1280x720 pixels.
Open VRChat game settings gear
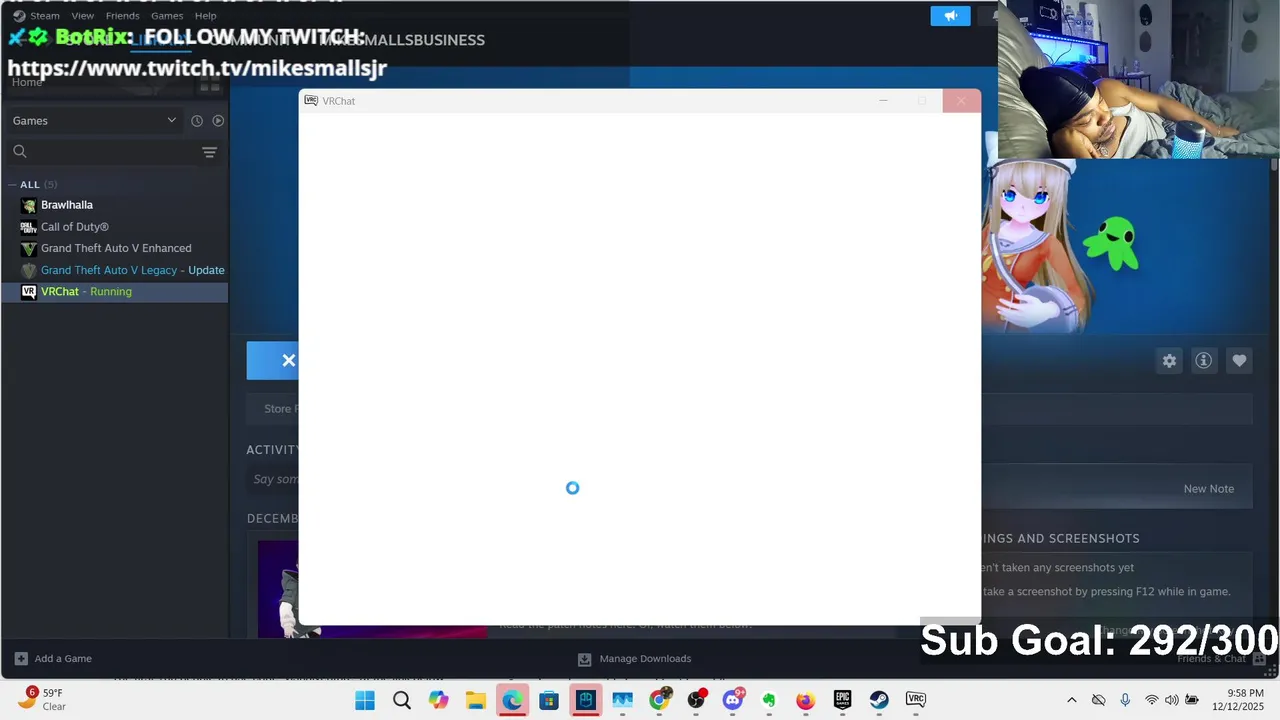click(x=1169, y=361)
